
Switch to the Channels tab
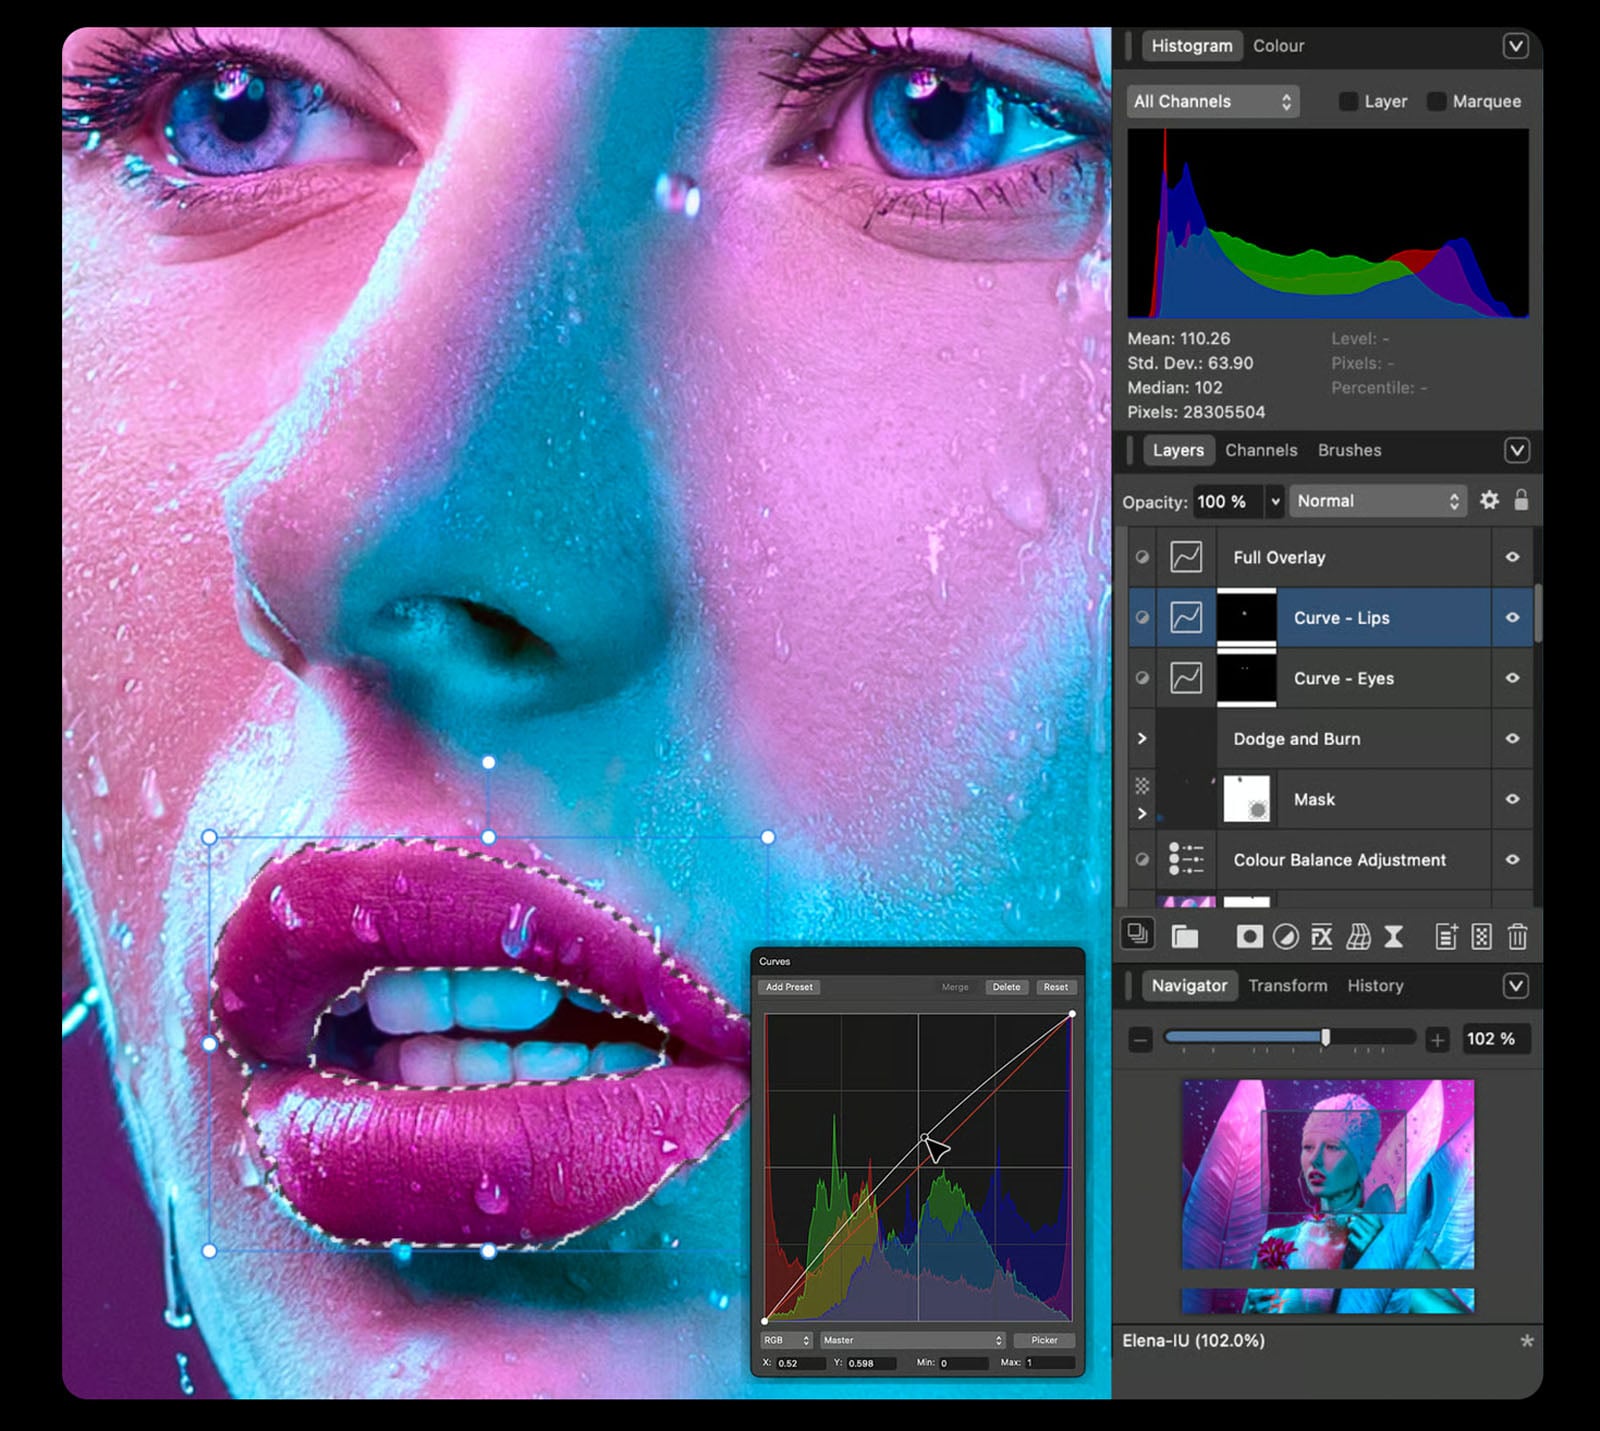(1261, 451)
